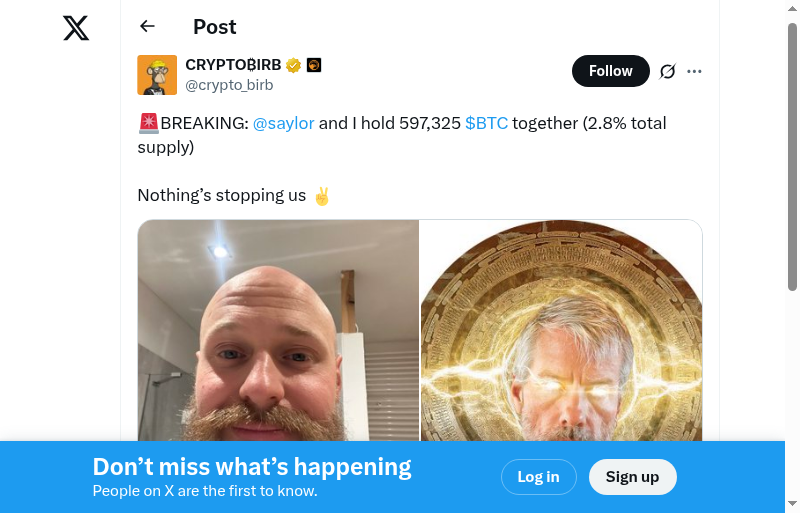Image resolution: width=800 pixels, height=513 pixels.
Task: Click the Post header title
Action: coord(215,27)
